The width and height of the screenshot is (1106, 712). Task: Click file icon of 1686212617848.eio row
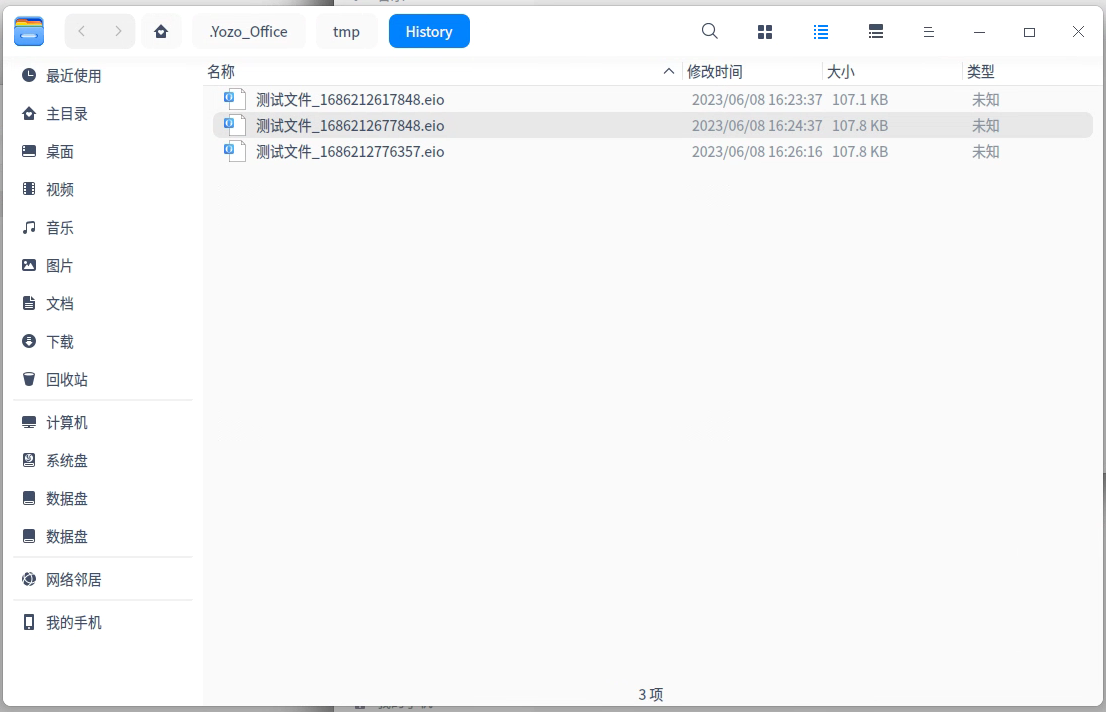coord(235,99)
